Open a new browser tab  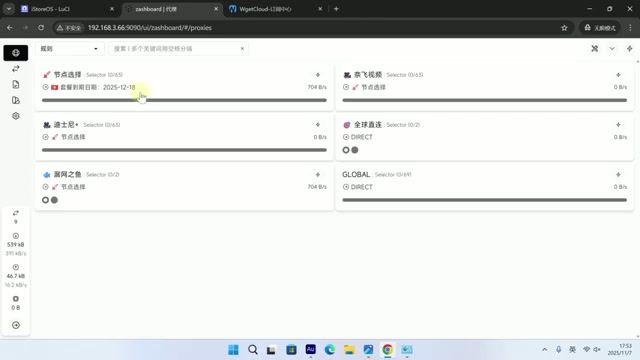336,9
